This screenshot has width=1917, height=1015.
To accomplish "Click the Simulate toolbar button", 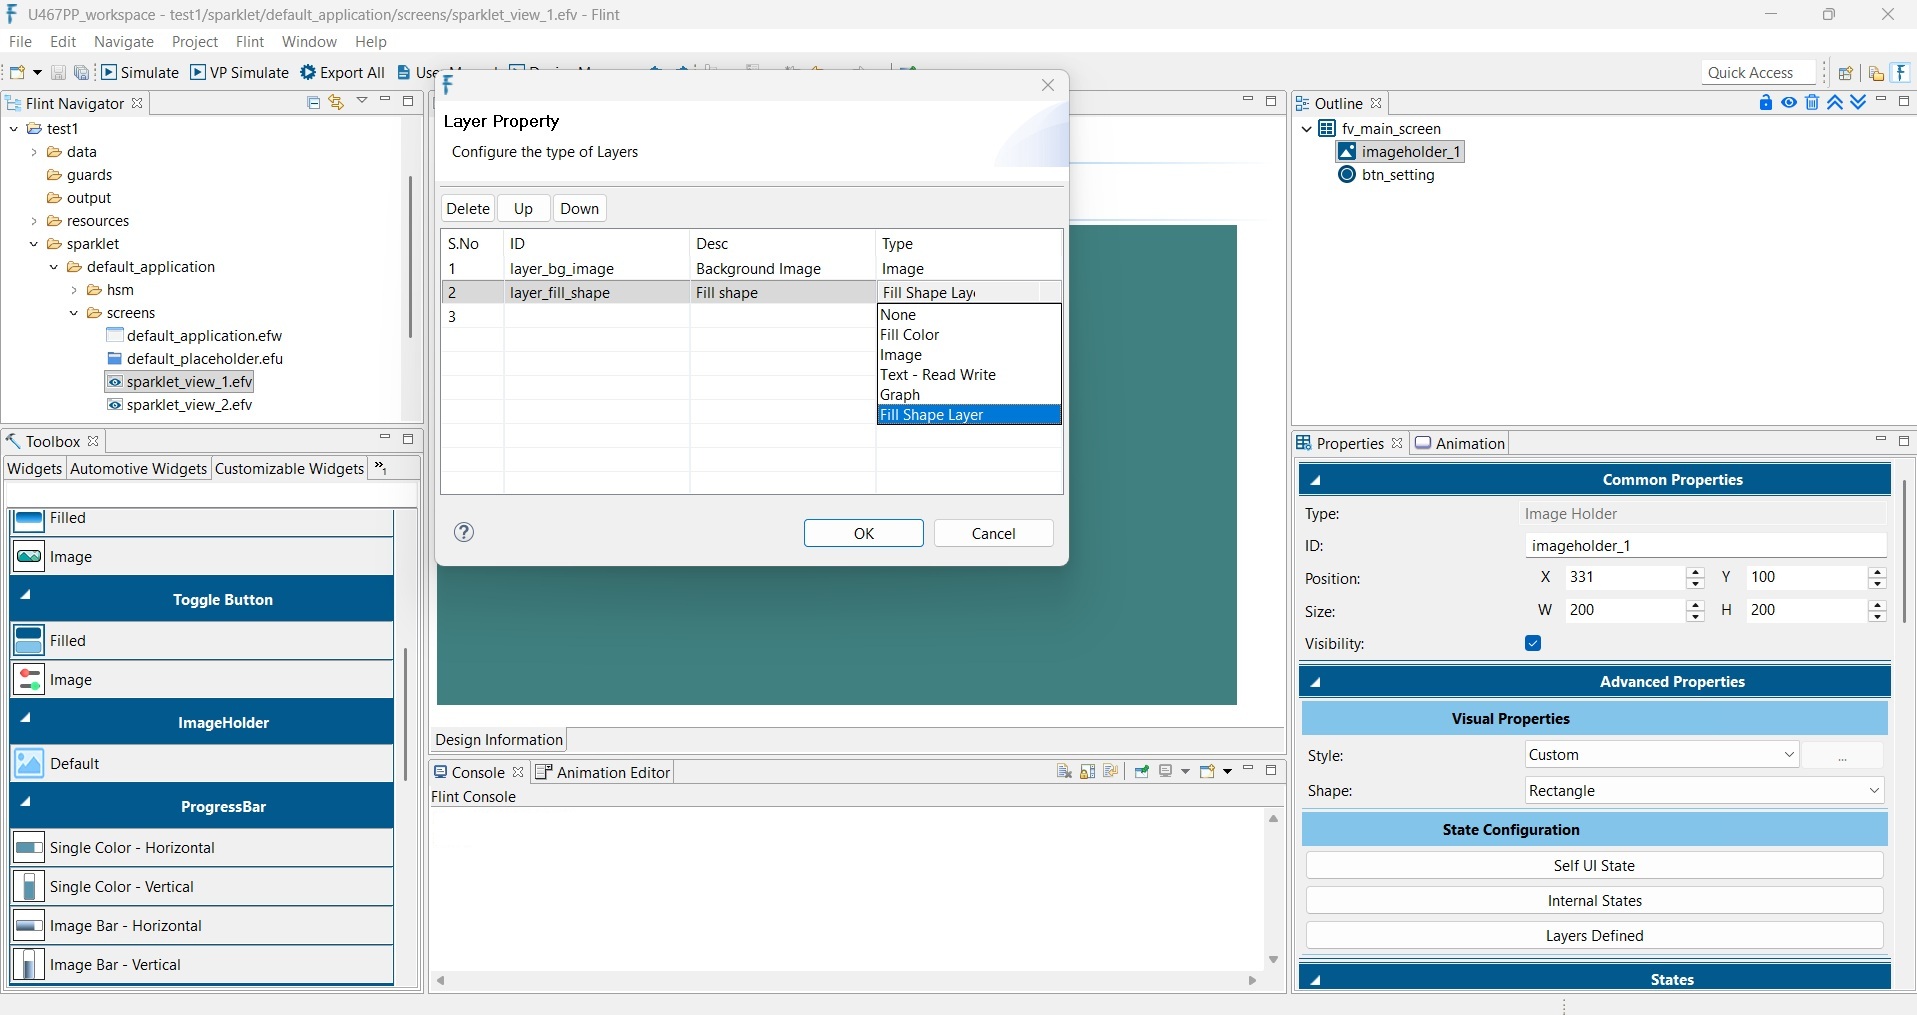I will pos(140,72).
